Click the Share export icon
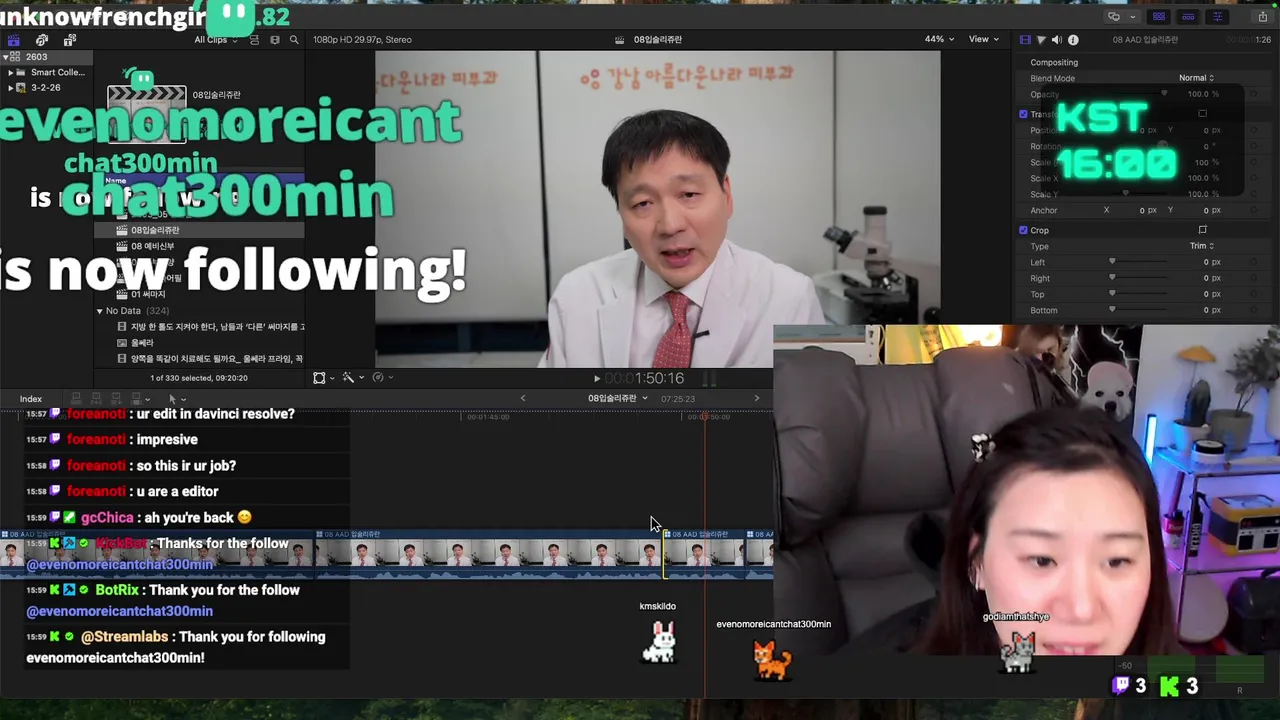1280x720 pixels. [1263, 16]
